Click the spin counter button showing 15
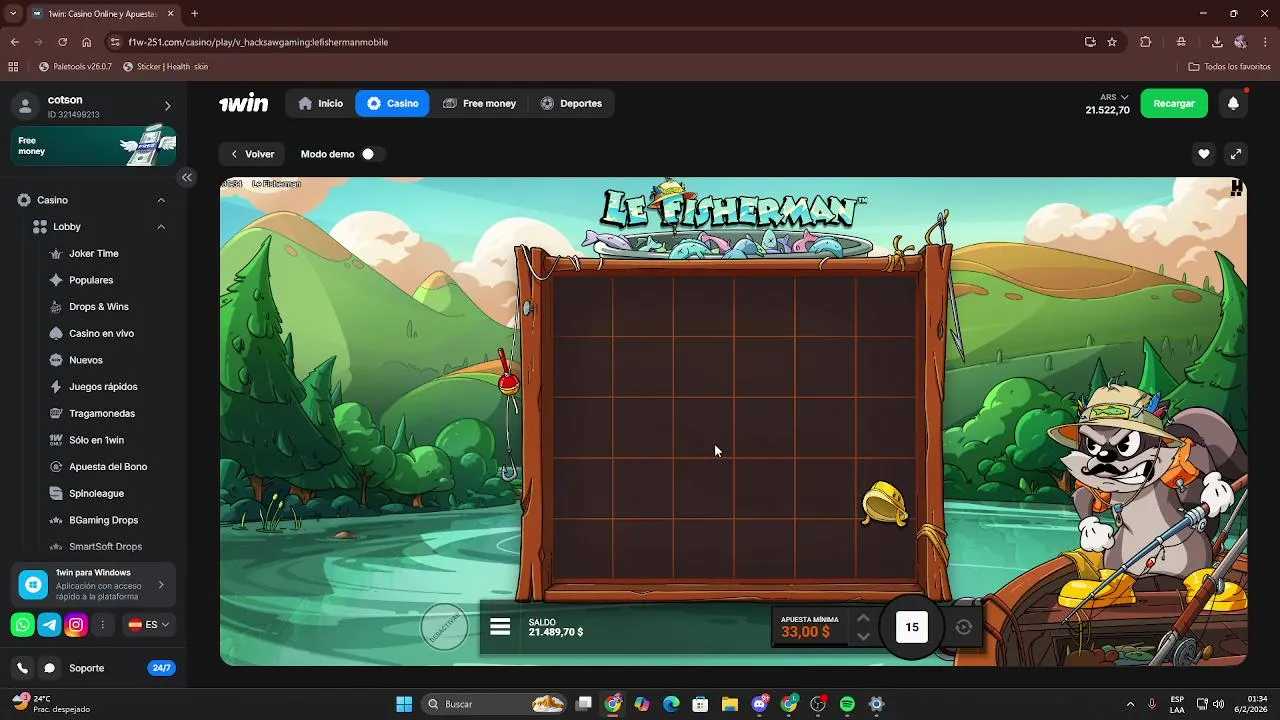 (912, 627)
